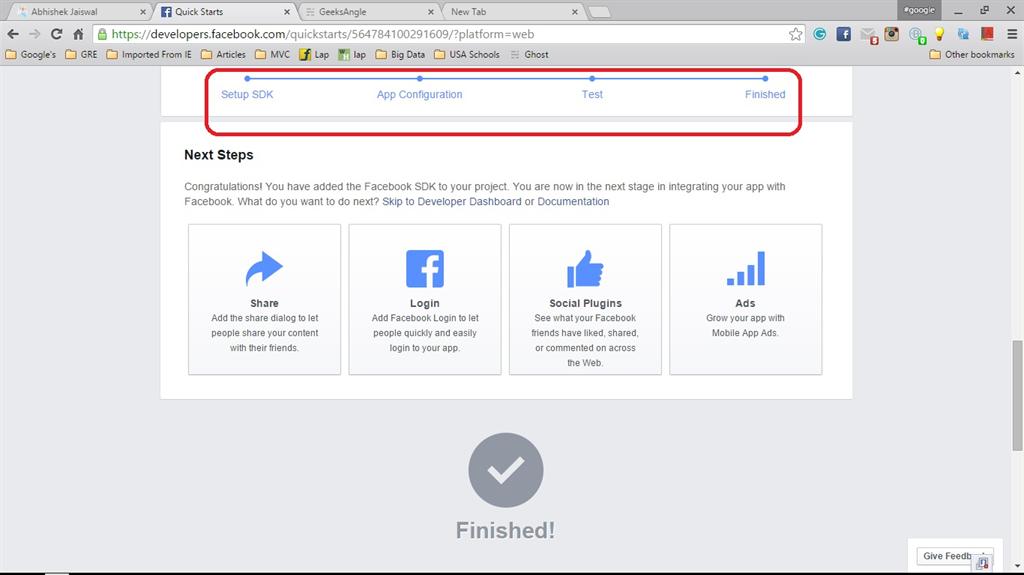Open the Grammarly extension icon
Viewport: 1024px width, 575px height.
(820, 34)
